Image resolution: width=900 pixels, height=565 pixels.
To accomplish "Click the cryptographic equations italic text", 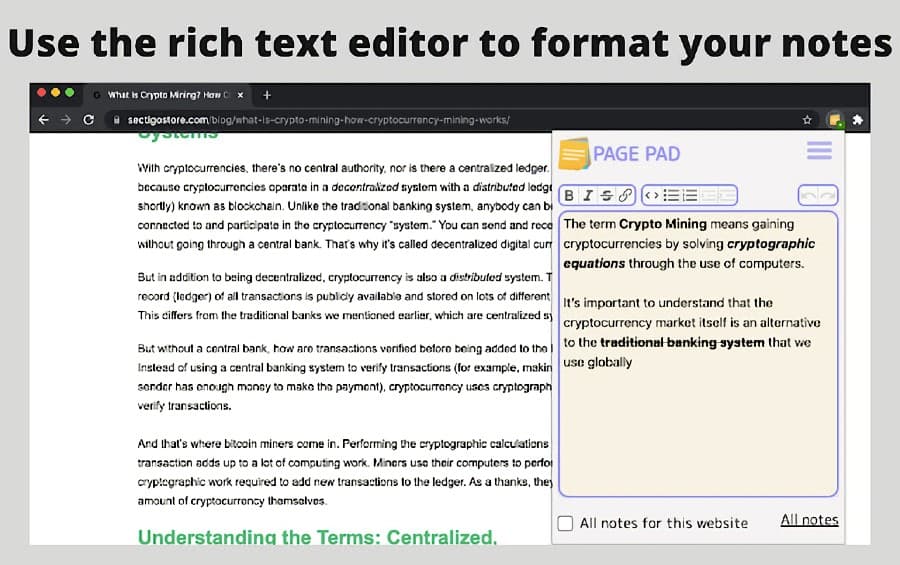I will (689, 254).
